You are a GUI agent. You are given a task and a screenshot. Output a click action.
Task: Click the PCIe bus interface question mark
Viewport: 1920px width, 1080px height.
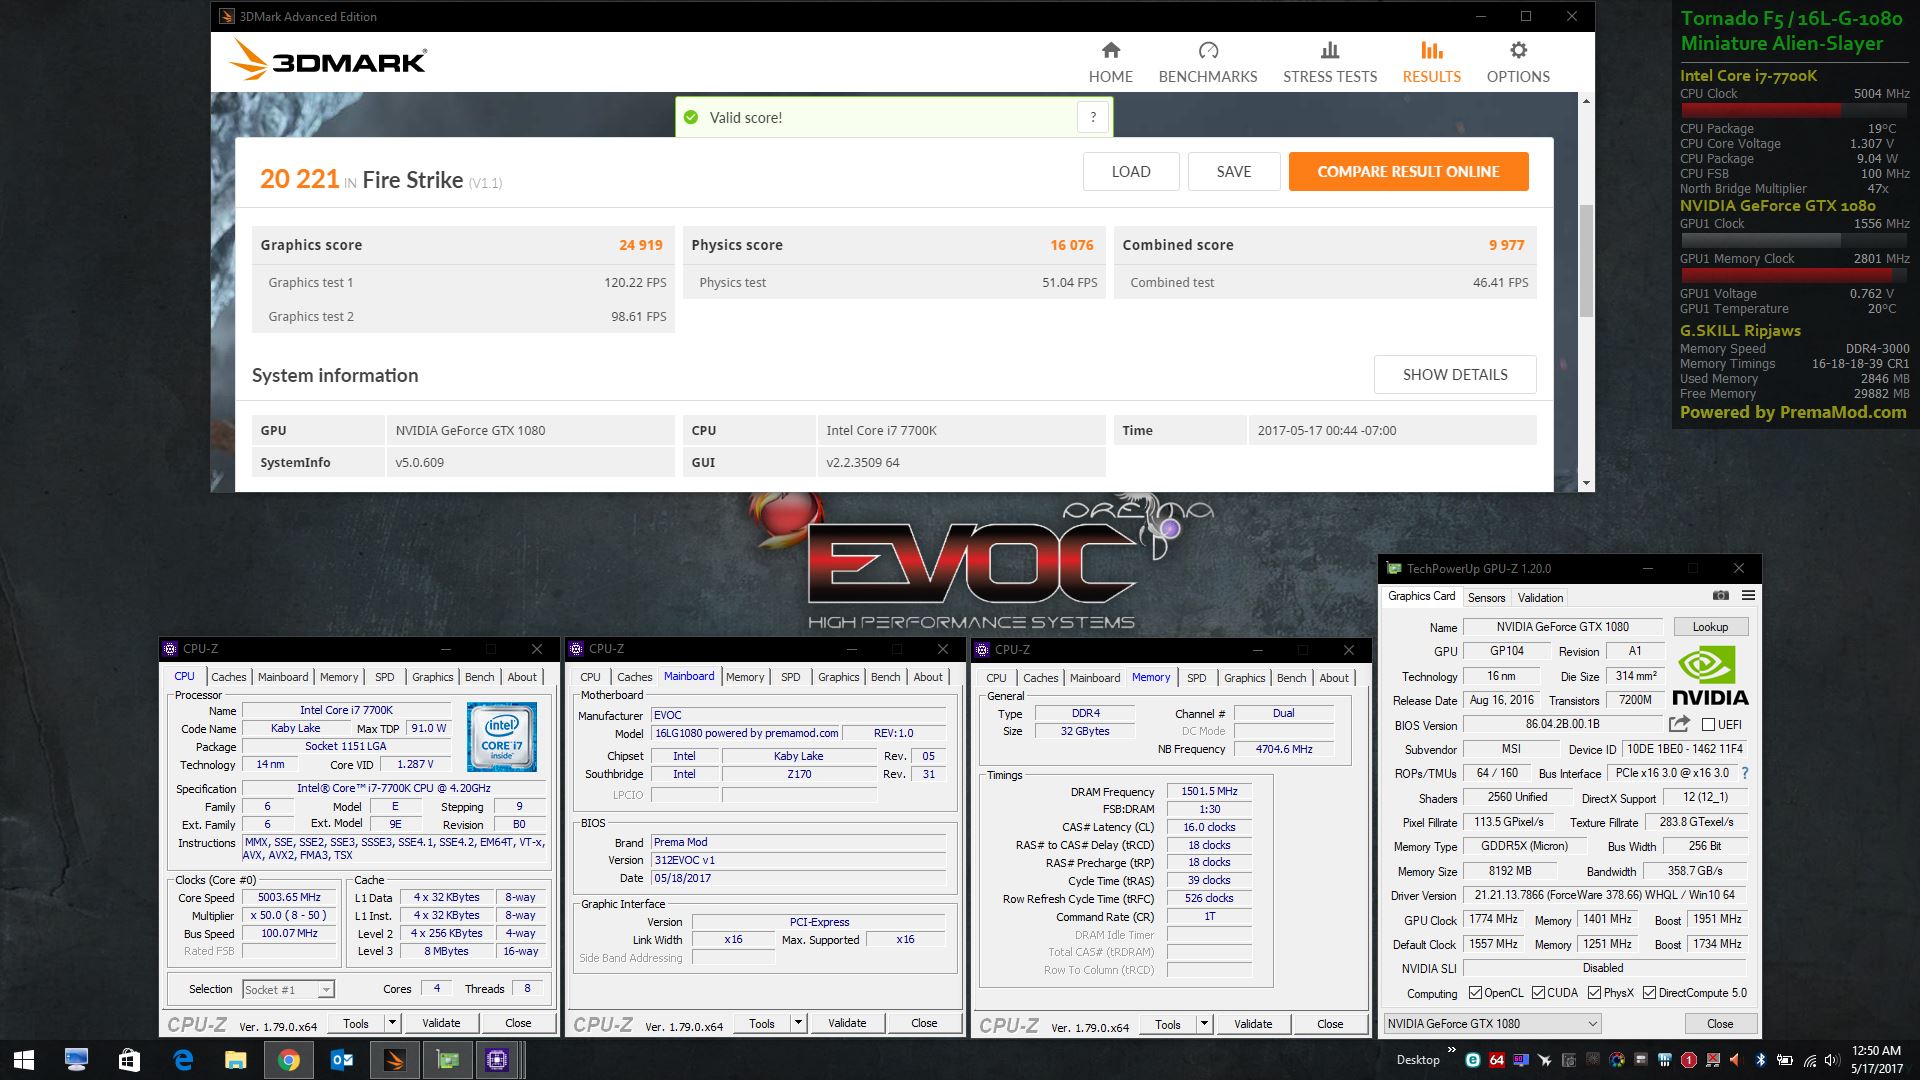pyautogui.click(x=1745, y=773)
